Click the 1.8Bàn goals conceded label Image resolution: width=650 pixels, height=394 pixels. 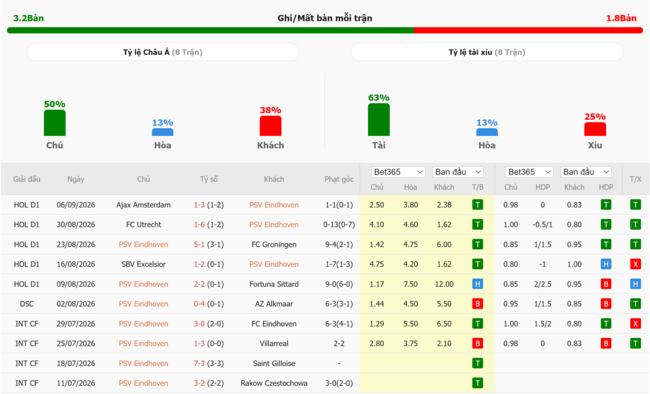click(x=621, y=18)
